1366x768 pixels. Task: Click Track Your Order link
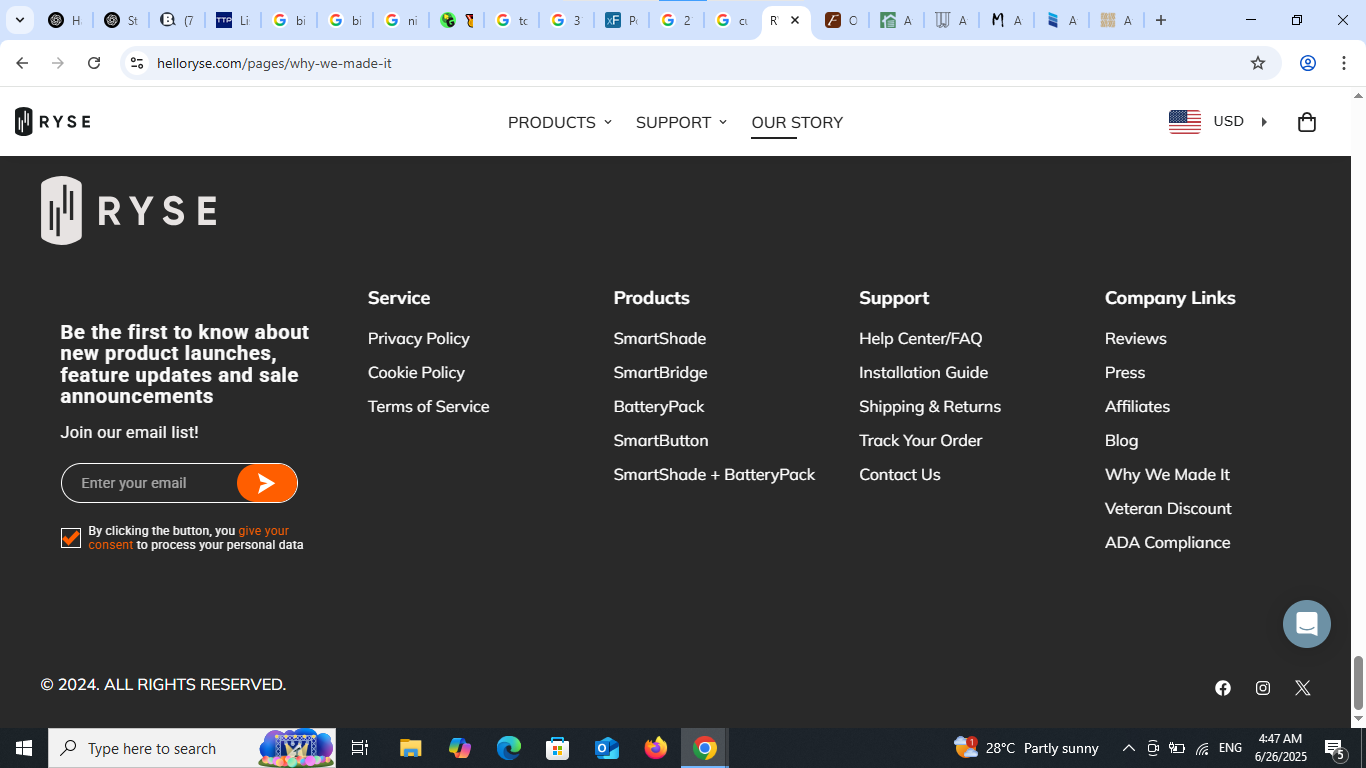click(x=920, y=440)
